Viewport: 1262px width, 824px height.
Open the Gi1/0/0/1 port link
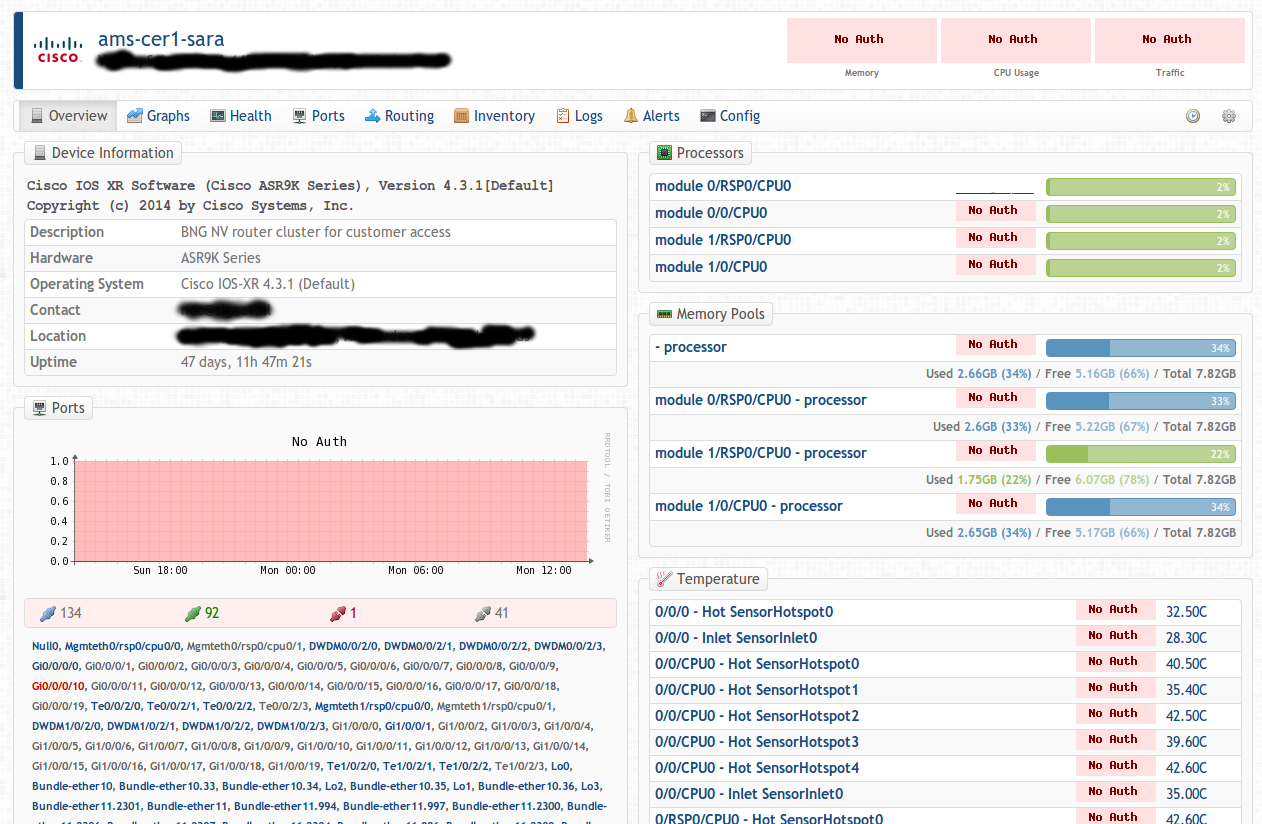(408, 726)
